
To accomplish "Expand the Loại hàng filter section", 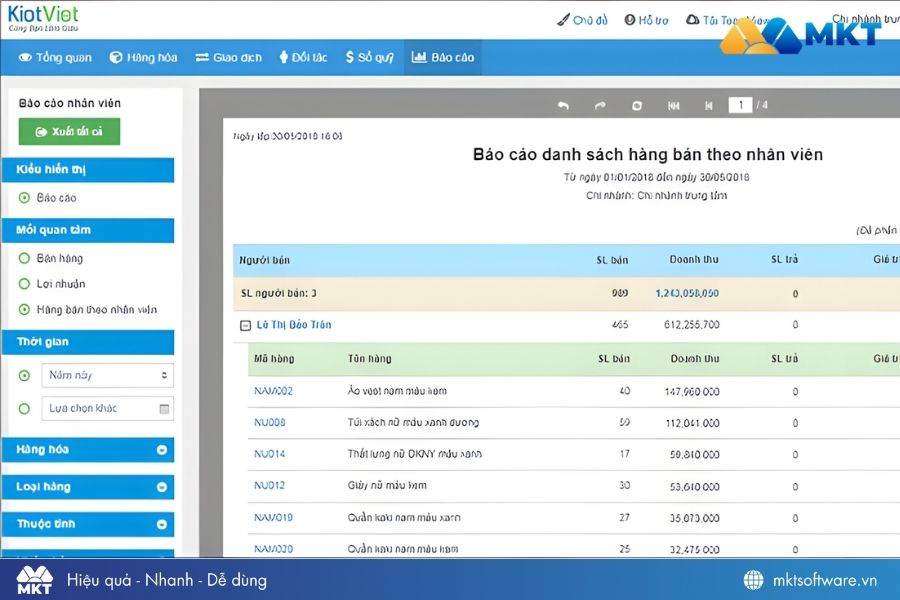I will 161,487.
